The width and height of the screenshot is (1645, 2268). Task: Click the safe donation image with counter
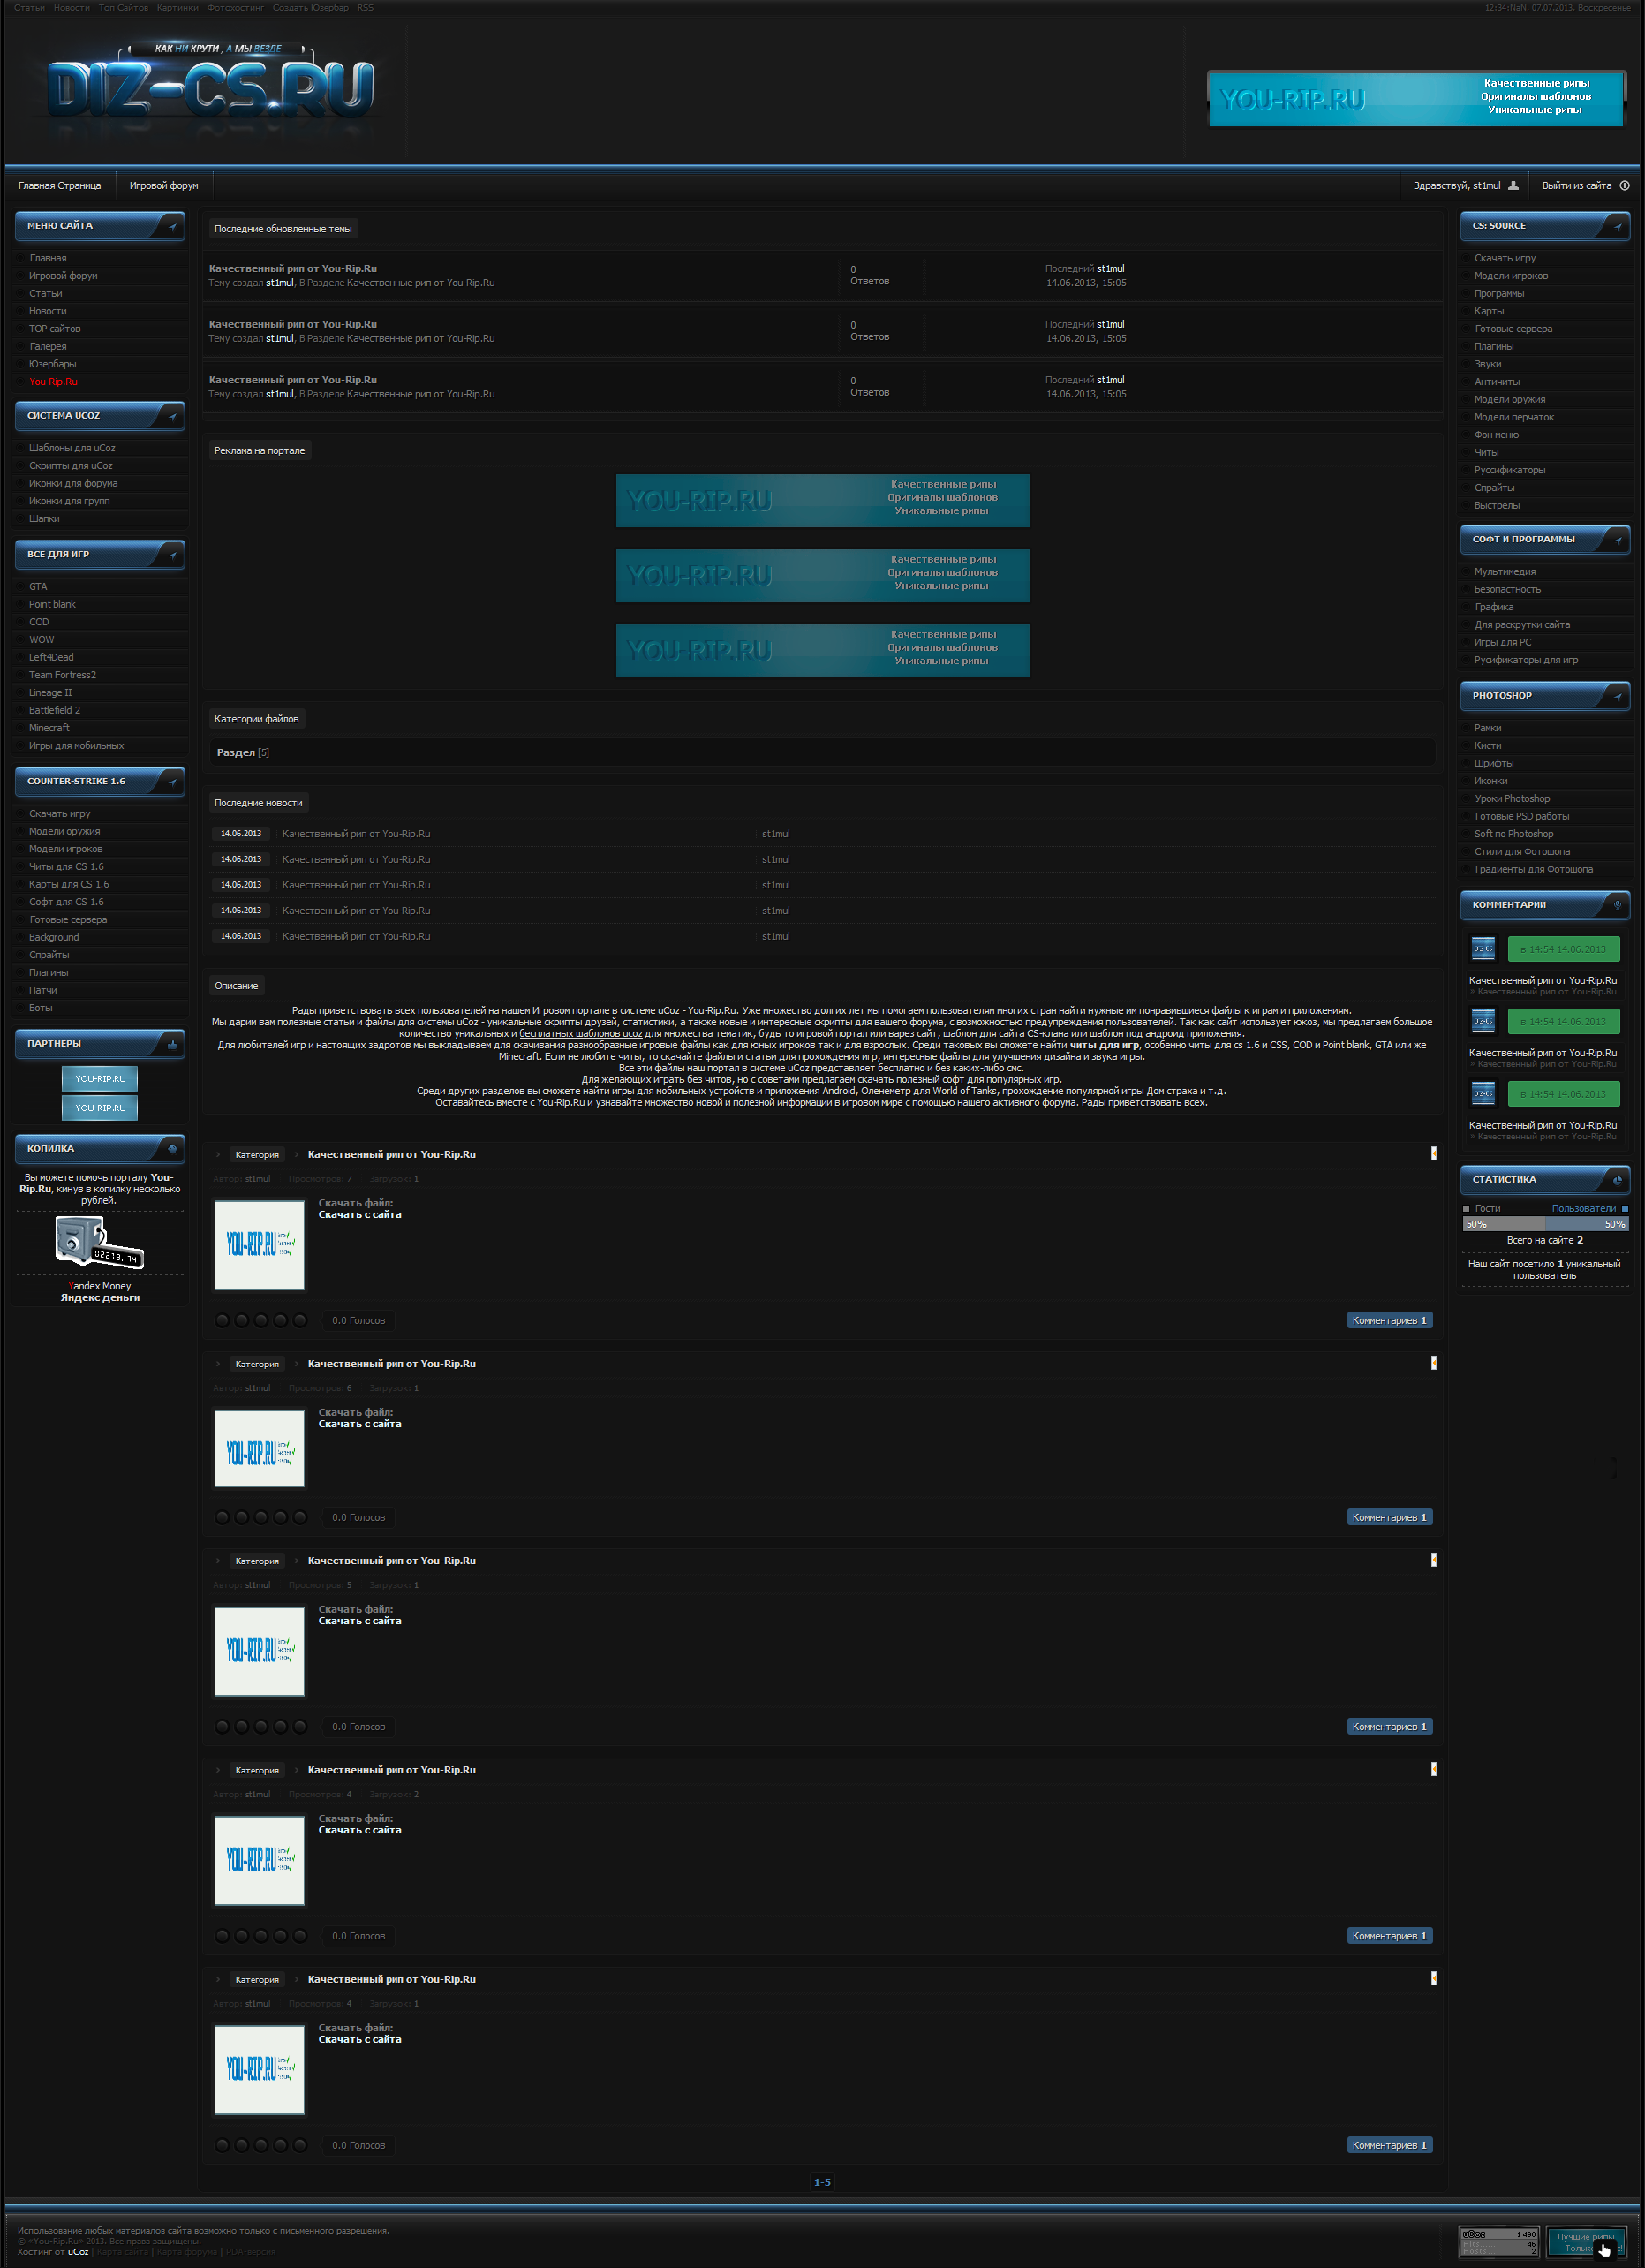pyautogui.click(x=100, y=1242)
